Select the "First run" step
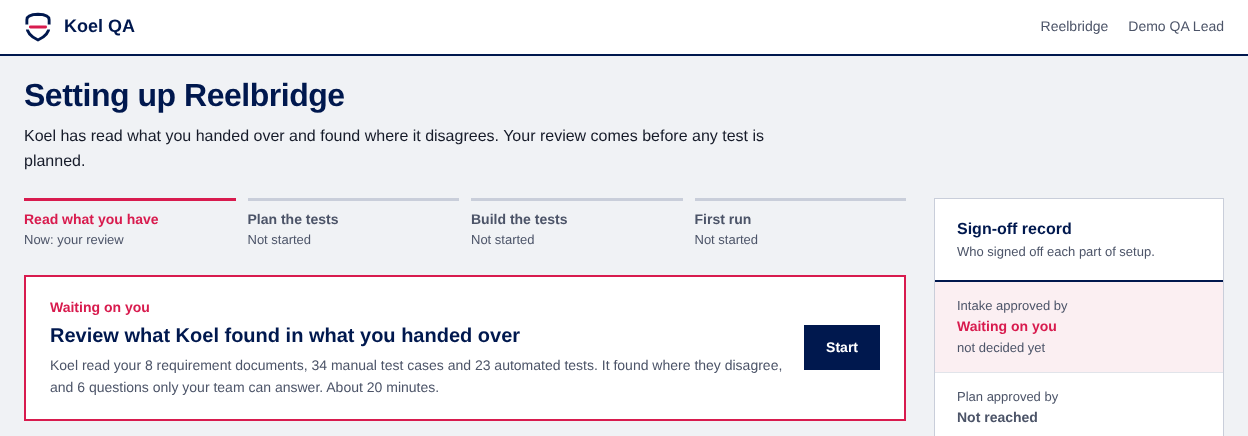This screenshot has width=1248, height=436. click(x=800, y=224)
